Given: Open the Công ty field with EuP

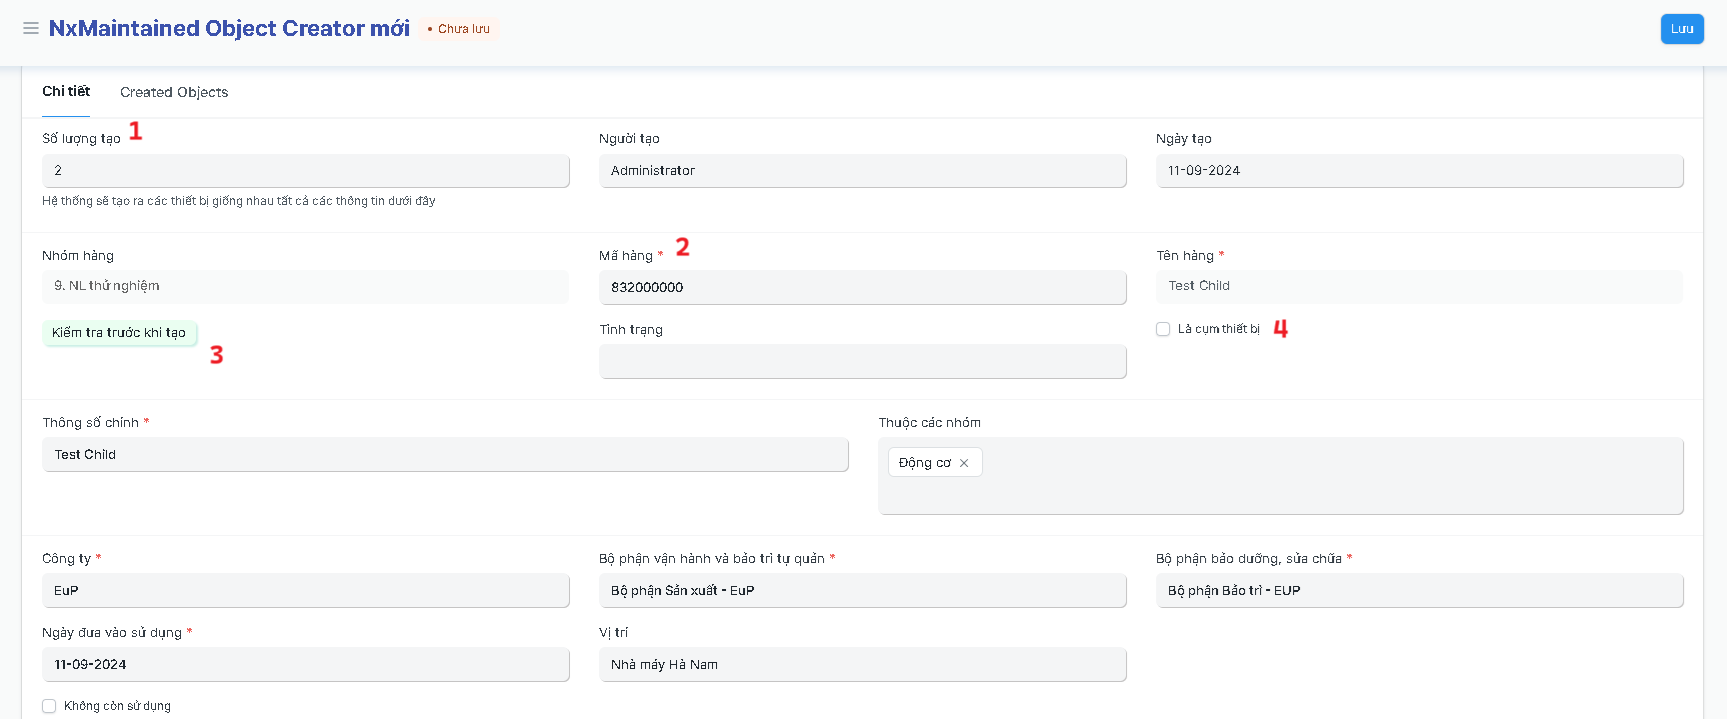Looking at the screenshot, I should point(305,590).
